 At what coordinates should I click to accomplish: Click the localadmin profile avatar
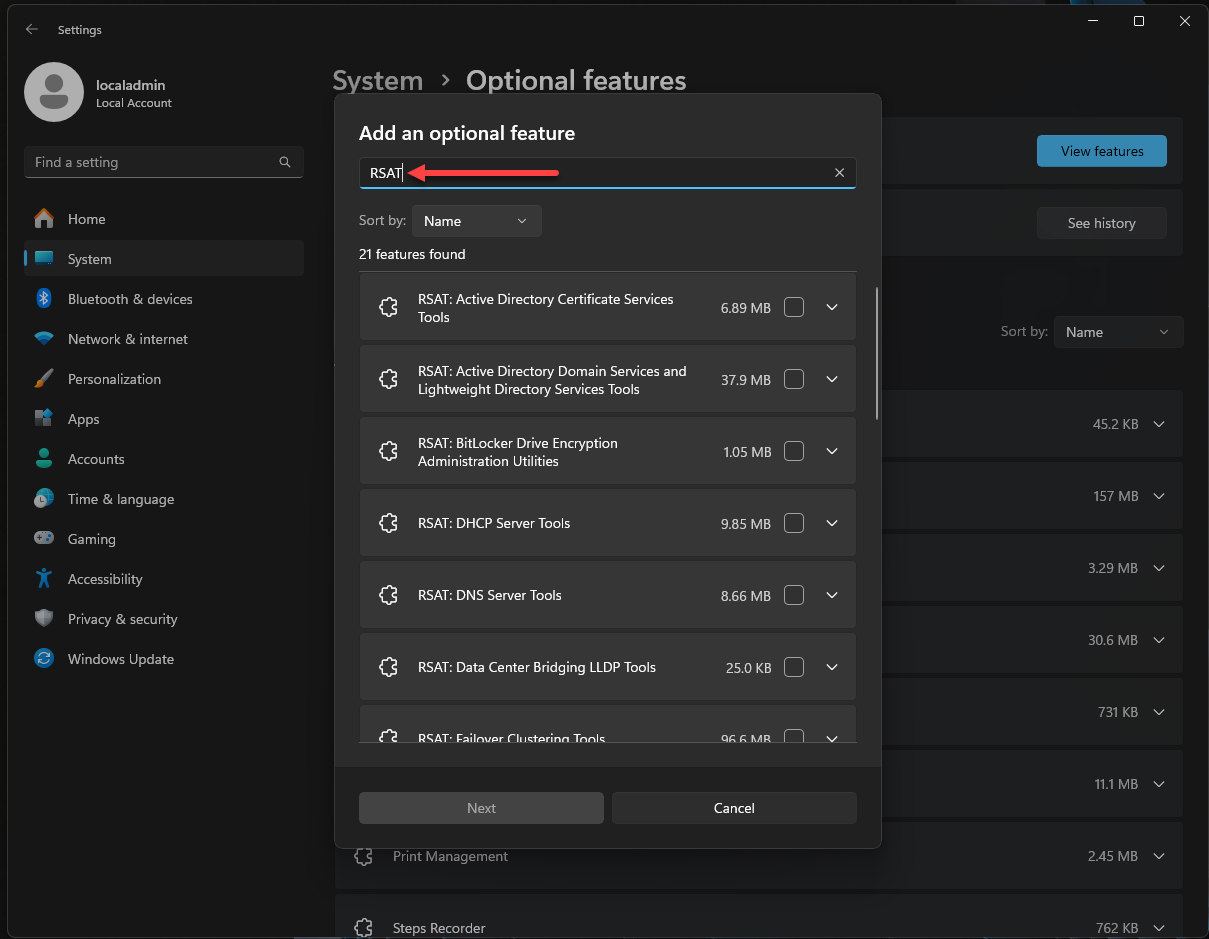click(x=54, y=92)
